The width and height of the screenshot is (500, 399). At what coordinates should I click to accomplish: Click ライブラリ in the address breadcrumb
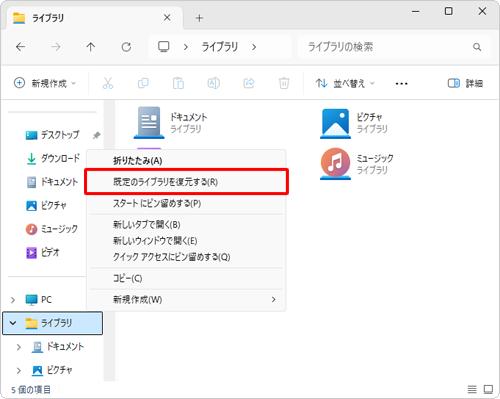tap(220, 47)
